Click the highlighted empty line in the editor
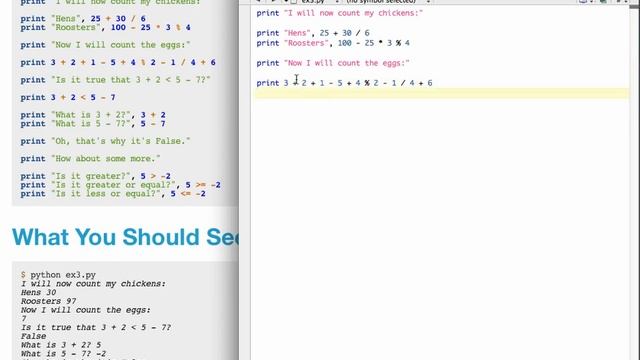 (x=442, y=93)
